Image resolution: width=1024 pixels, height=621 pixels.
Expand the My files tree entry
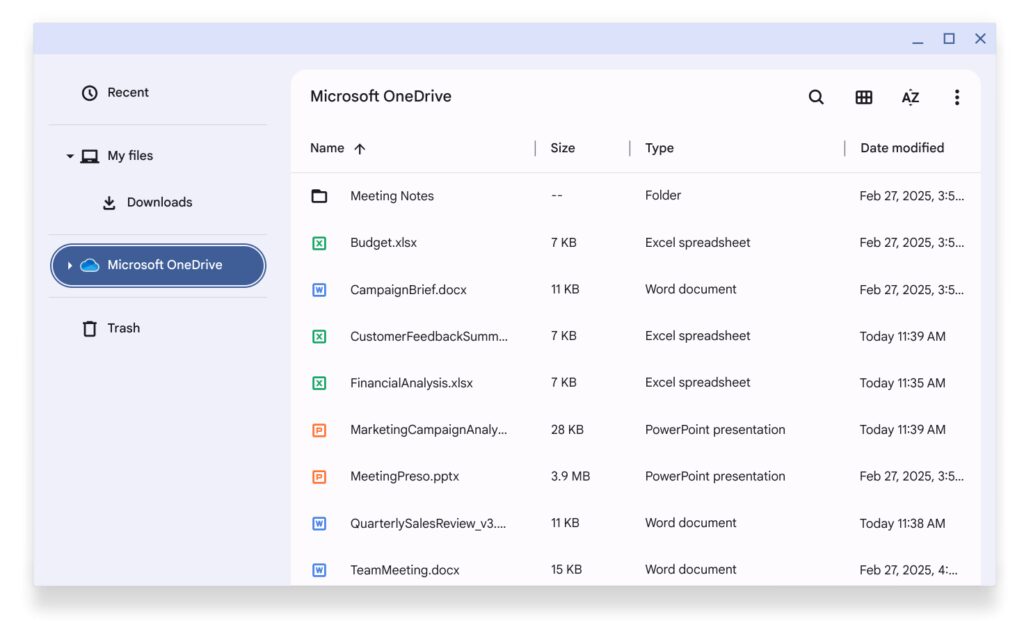(70, 156)
